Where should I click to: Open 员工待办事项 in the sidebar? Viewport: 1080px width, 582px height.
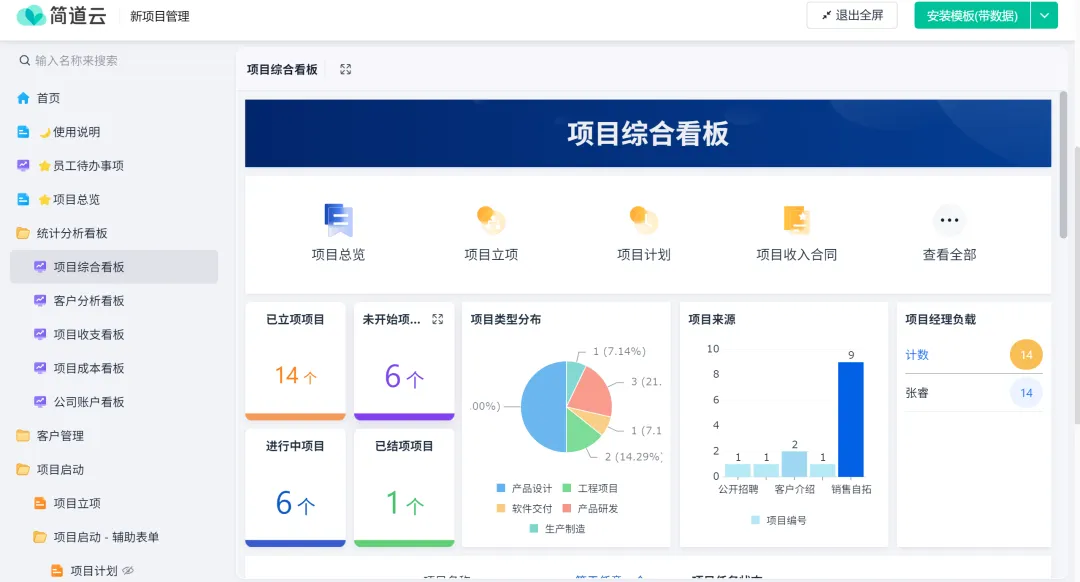pyautogui.click(x=114, y=165)
